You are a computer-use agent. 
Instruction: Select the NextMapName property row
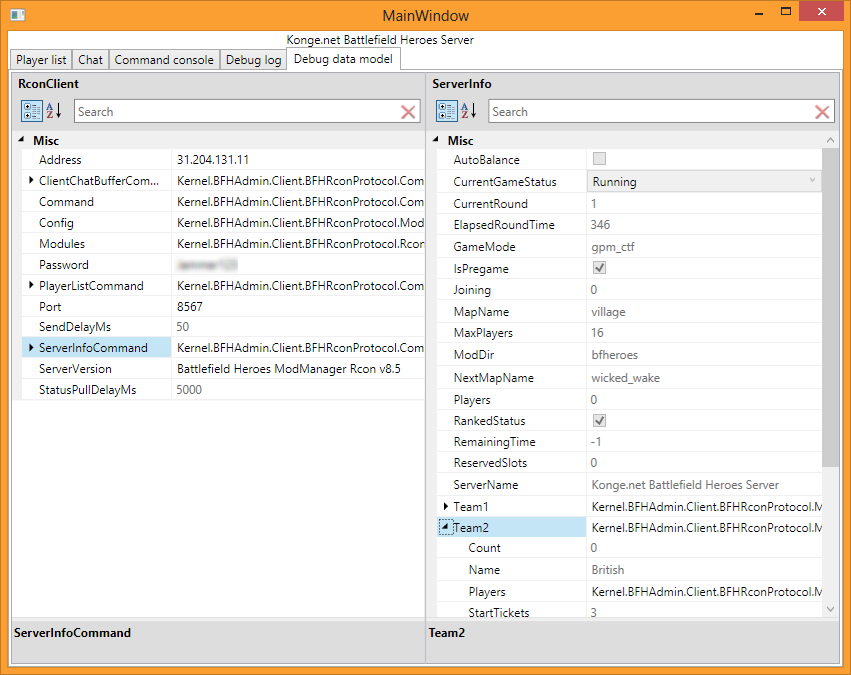coord(630,378)
